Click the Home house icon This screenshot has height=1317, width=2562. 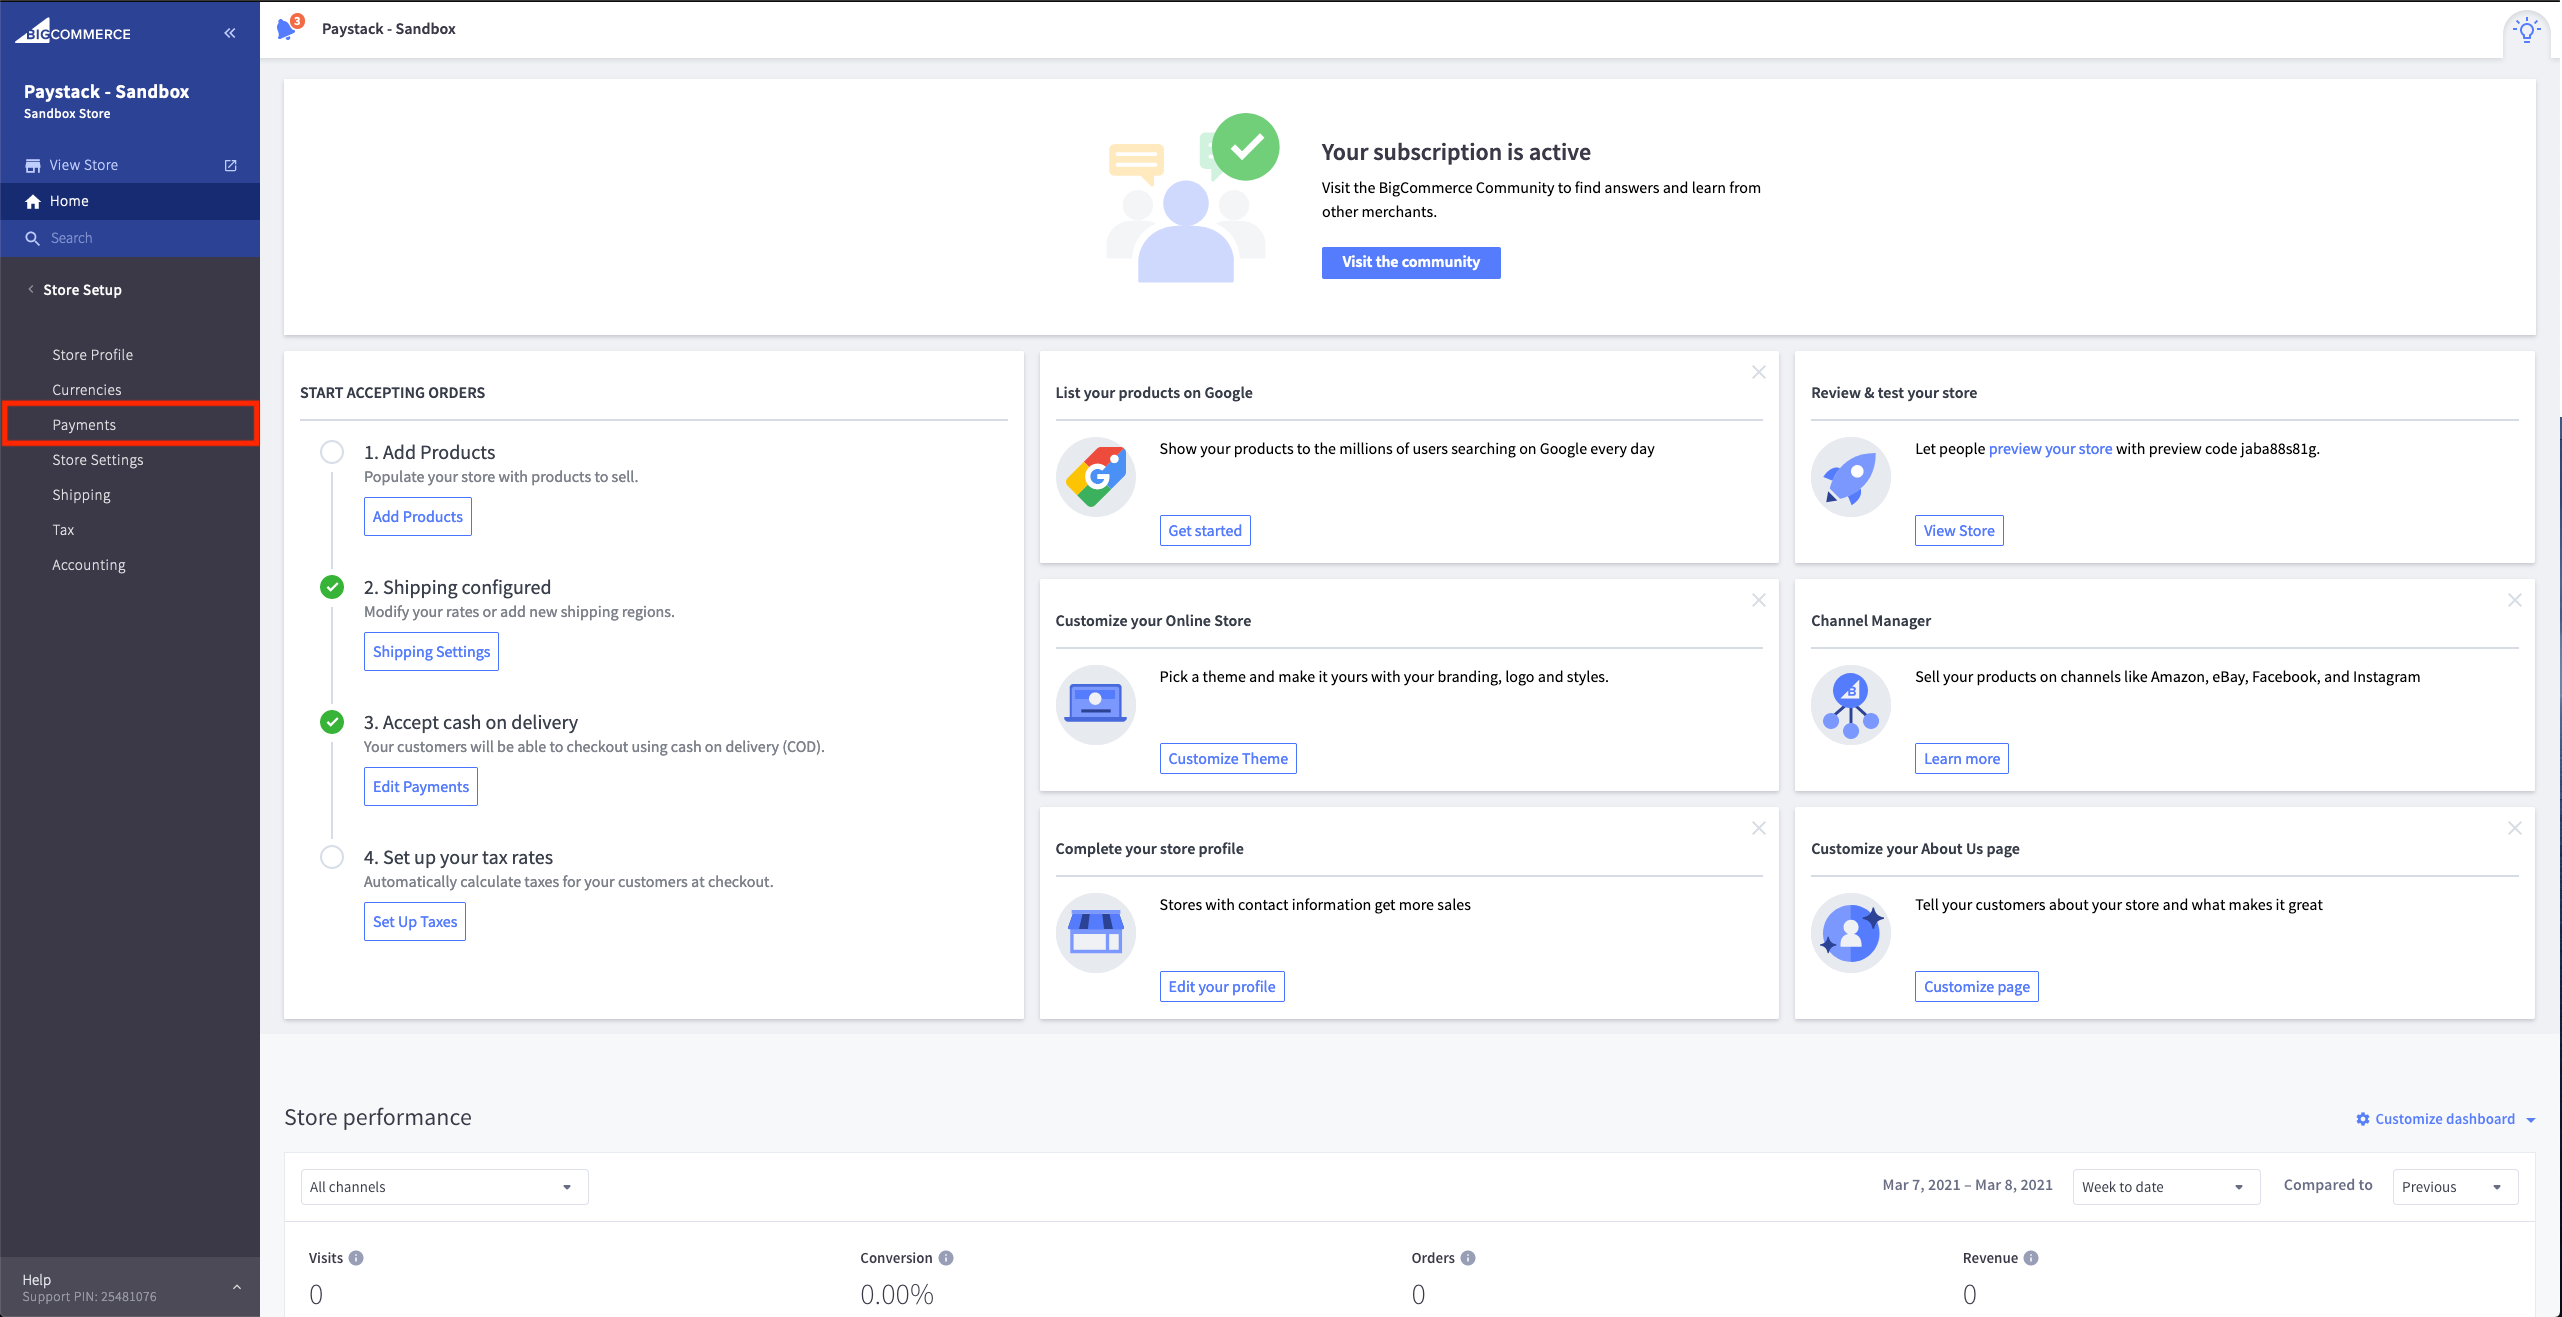[33, 202]
